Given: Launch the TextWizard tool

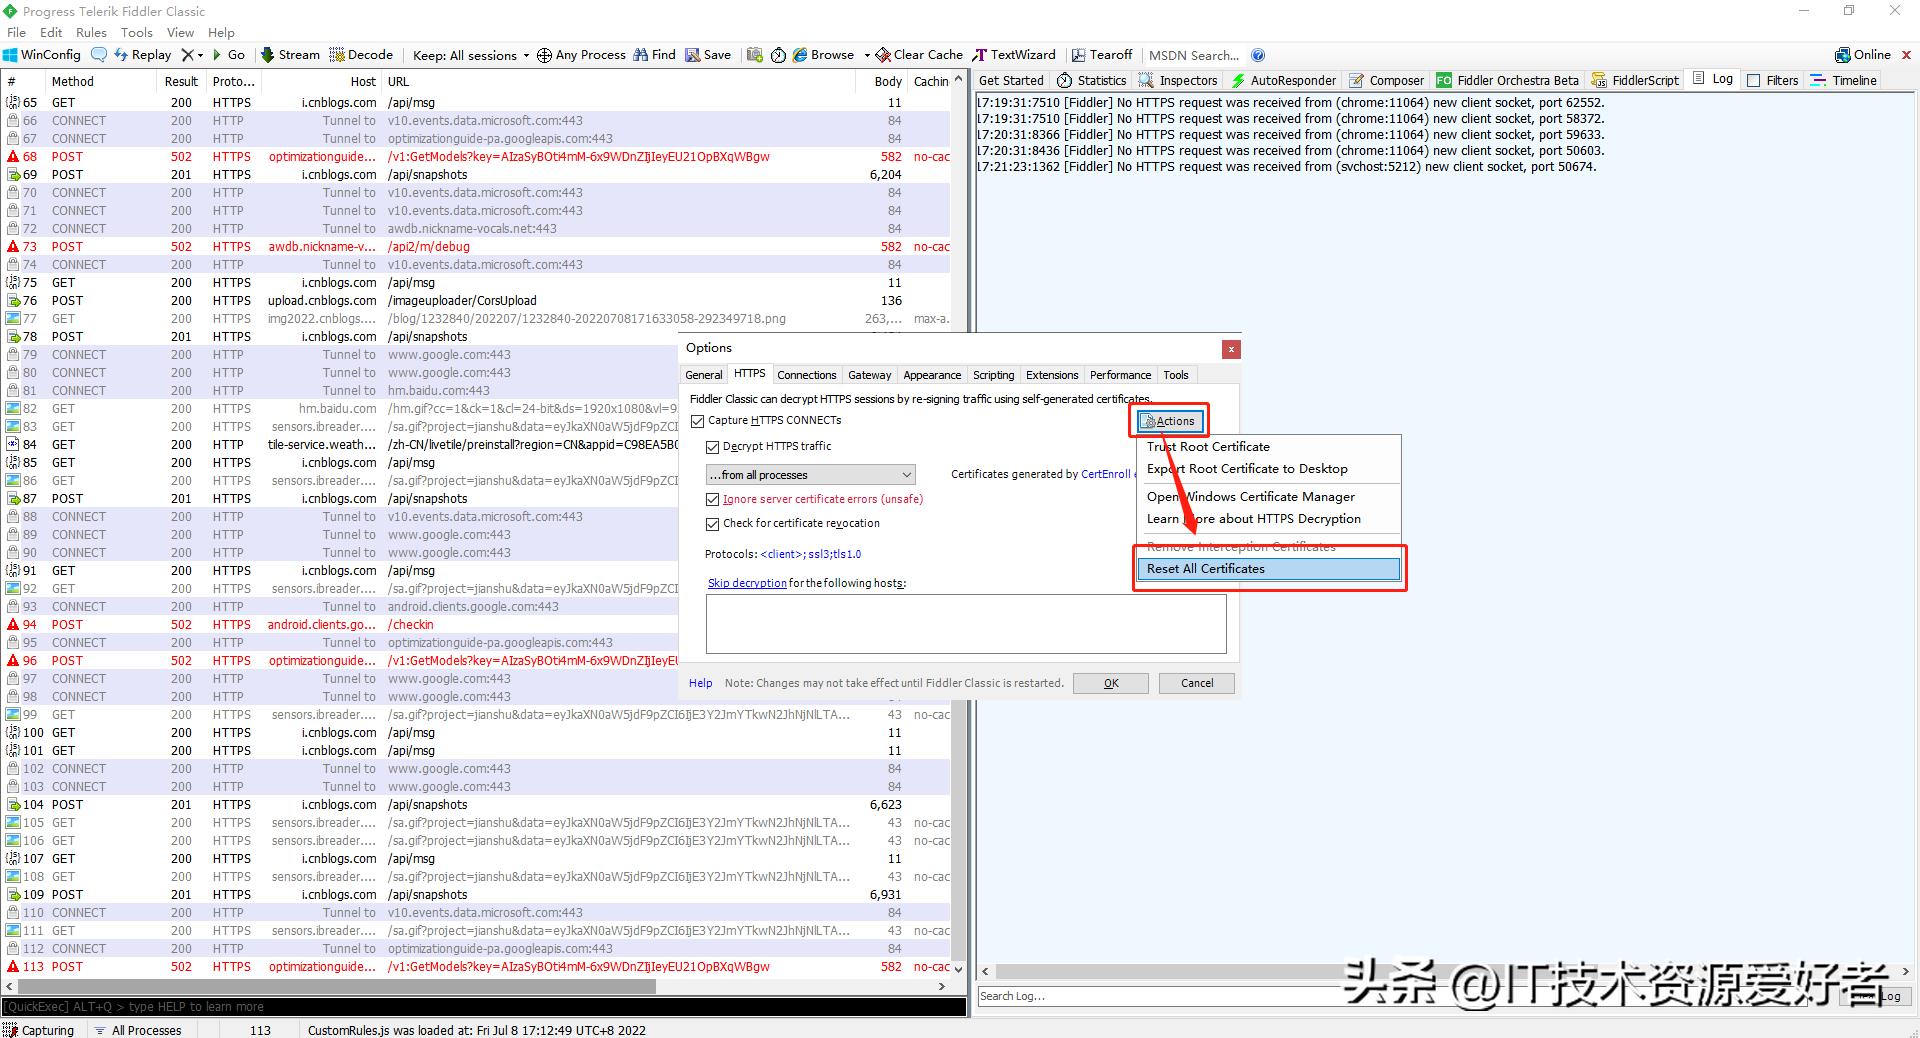Looking at the screenshot, I should (1014, 55).
